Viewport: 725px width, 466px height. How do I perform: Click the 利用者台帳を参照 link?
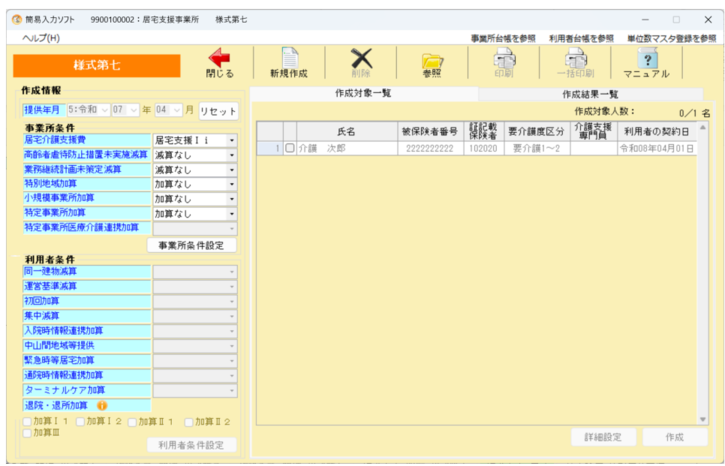pos(581,38)
